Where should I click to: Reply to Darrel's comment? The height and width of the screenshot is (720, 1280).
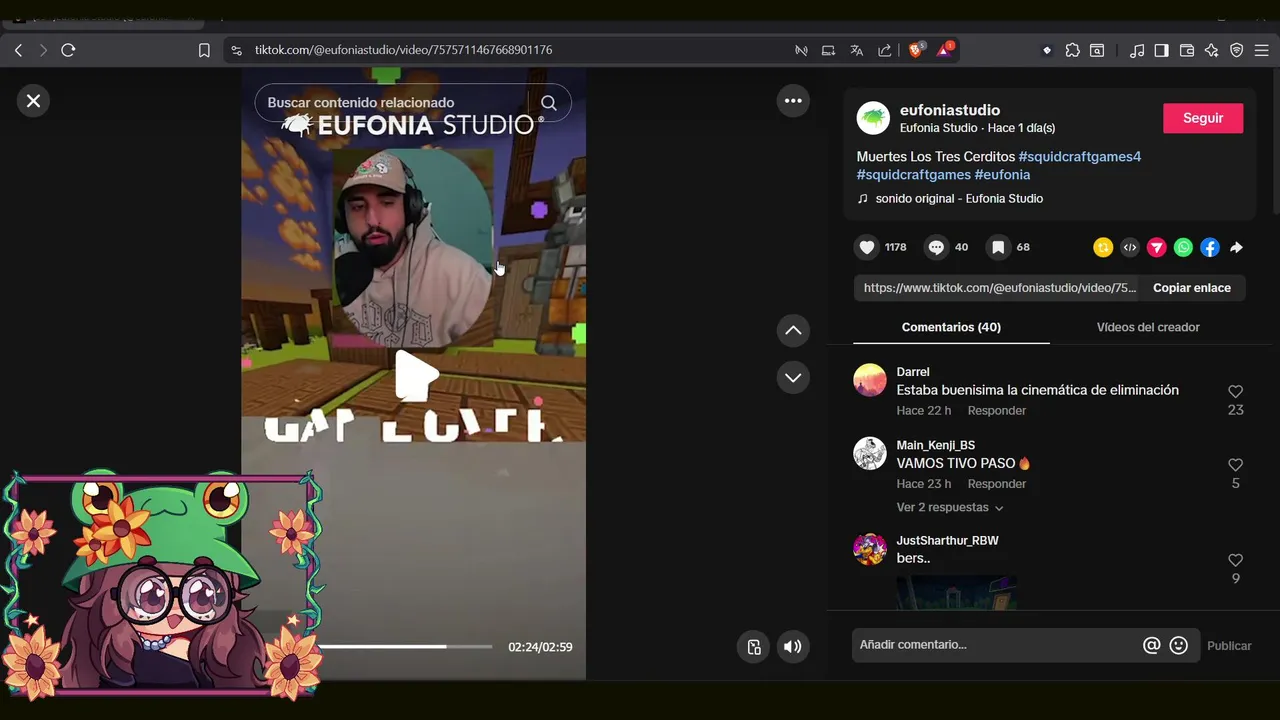(x=997, y=411)
